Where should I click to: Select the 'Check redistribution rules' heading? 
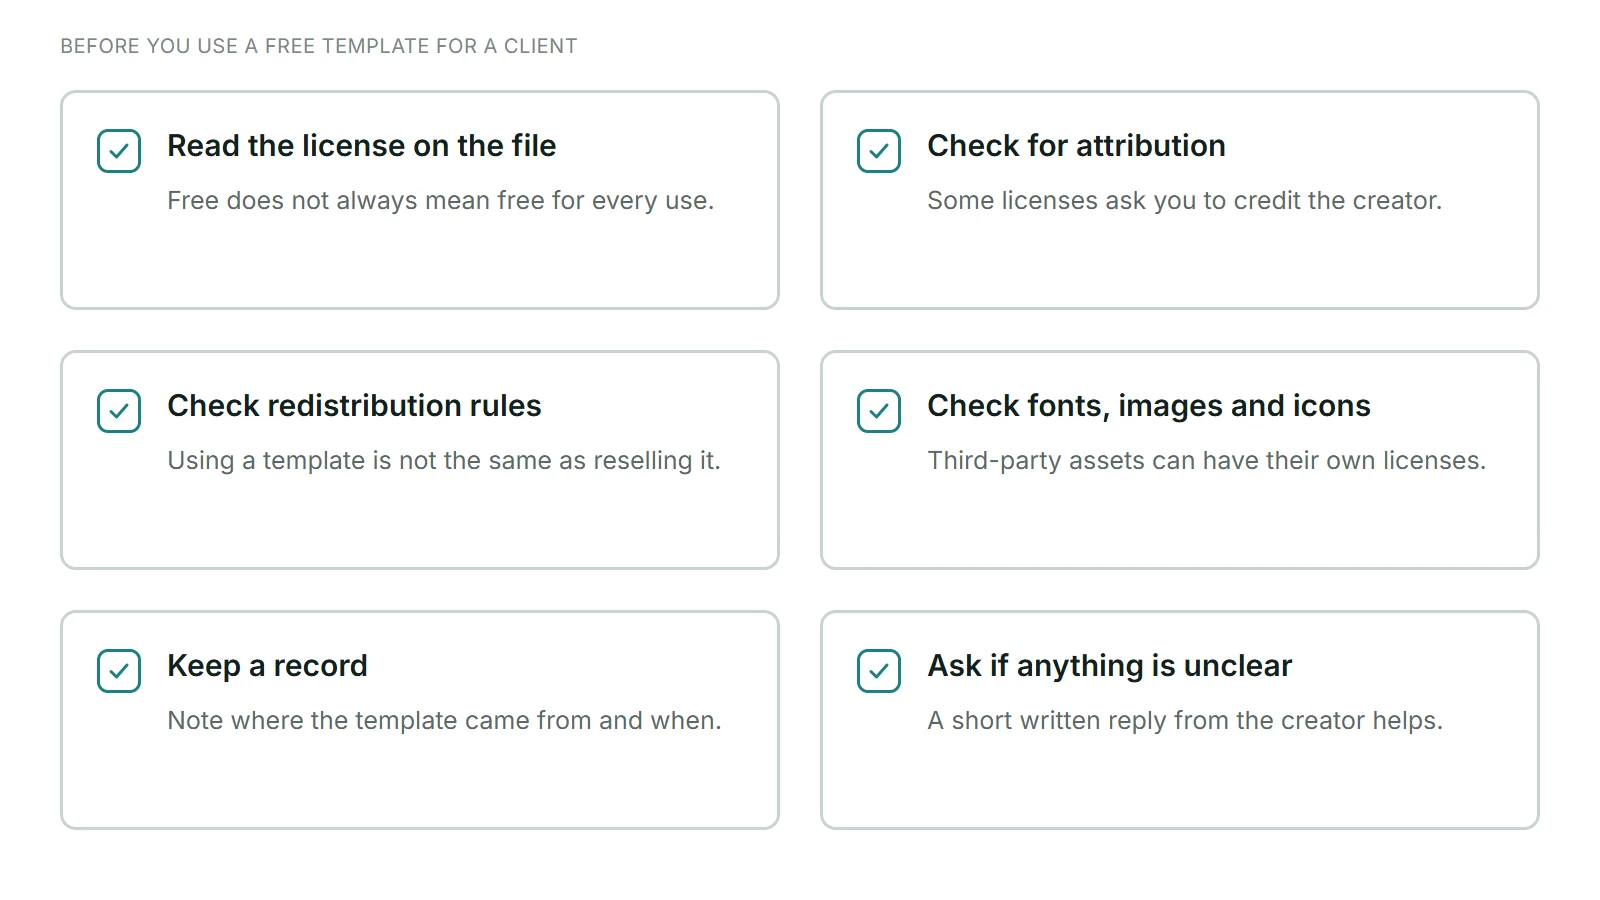354,406
